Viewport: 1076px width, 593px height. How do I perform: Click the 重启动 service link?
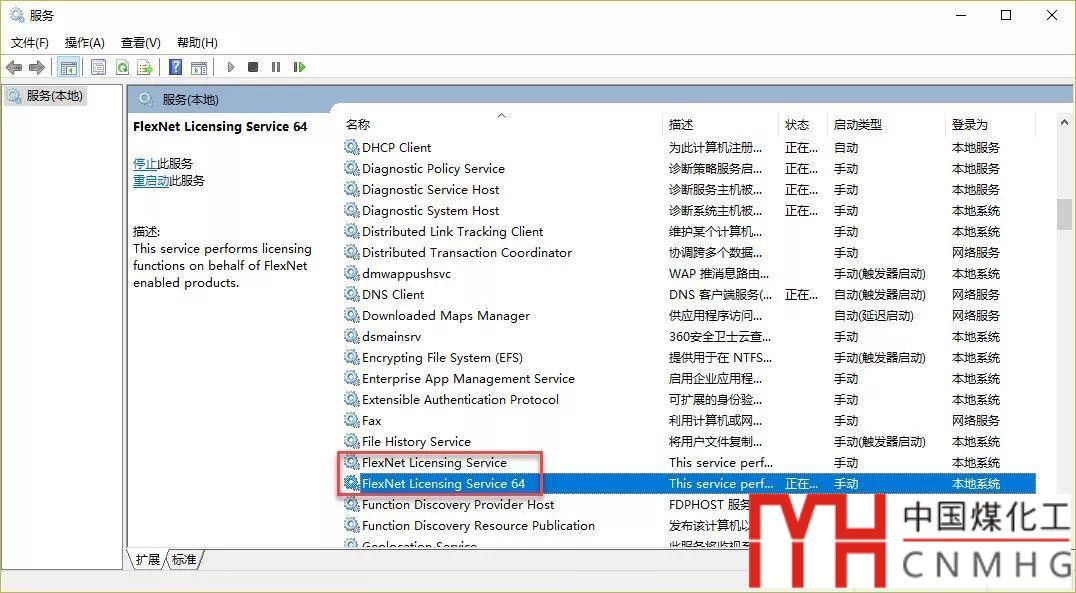point(151,181)
